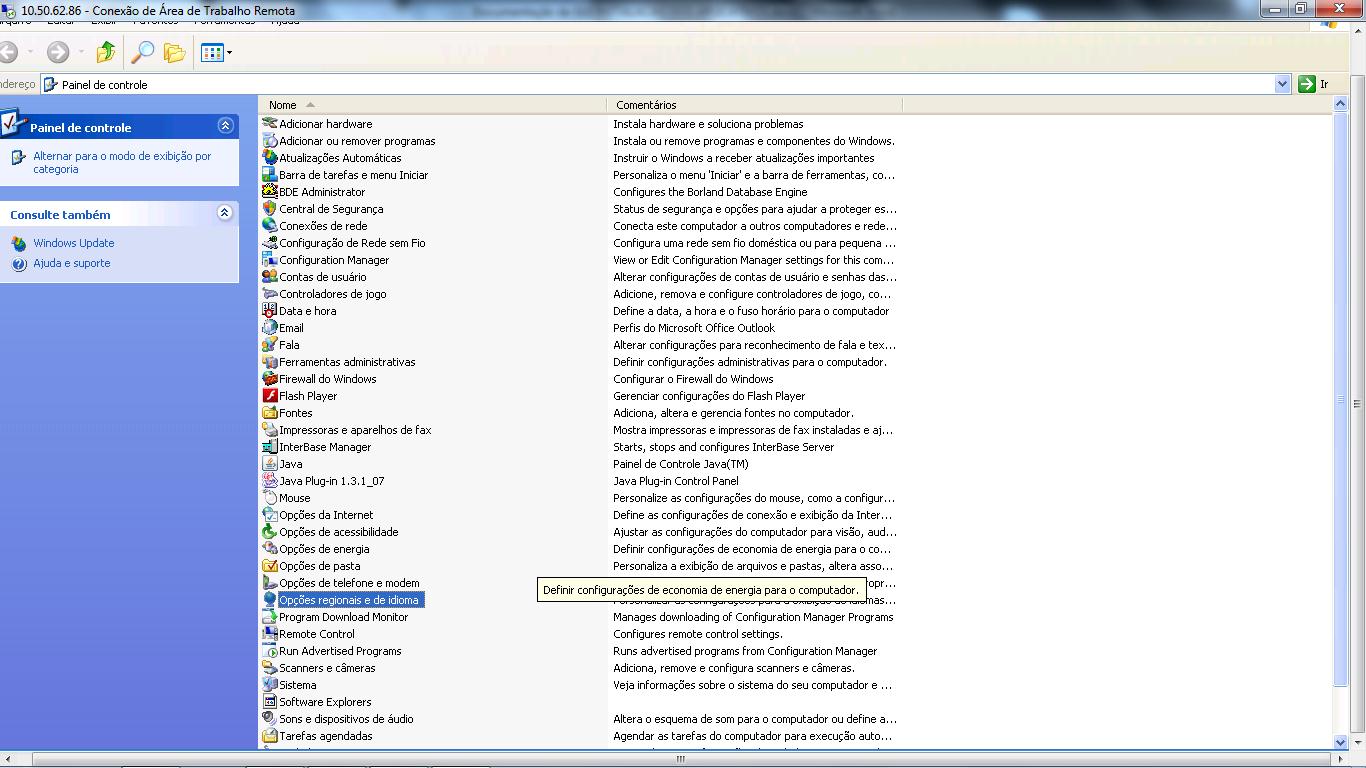Select the Central de Segurança shield icon
1366x768 pixels.
coord(270,209)
